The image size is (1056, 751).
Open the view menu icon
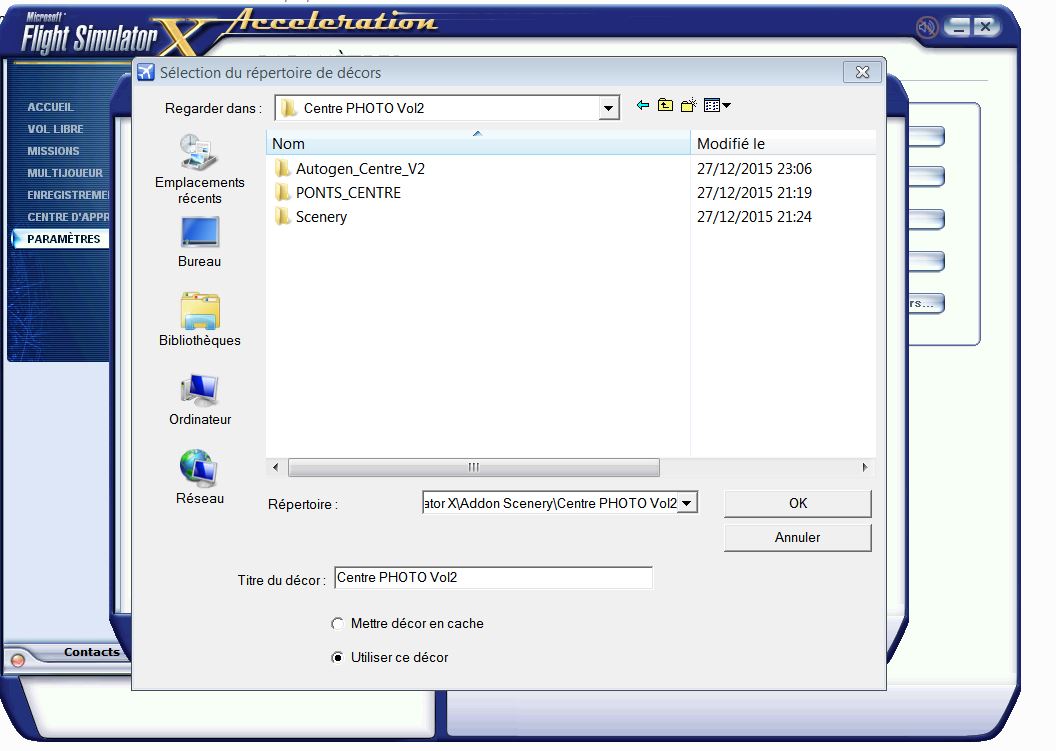[x=717, y=105]
